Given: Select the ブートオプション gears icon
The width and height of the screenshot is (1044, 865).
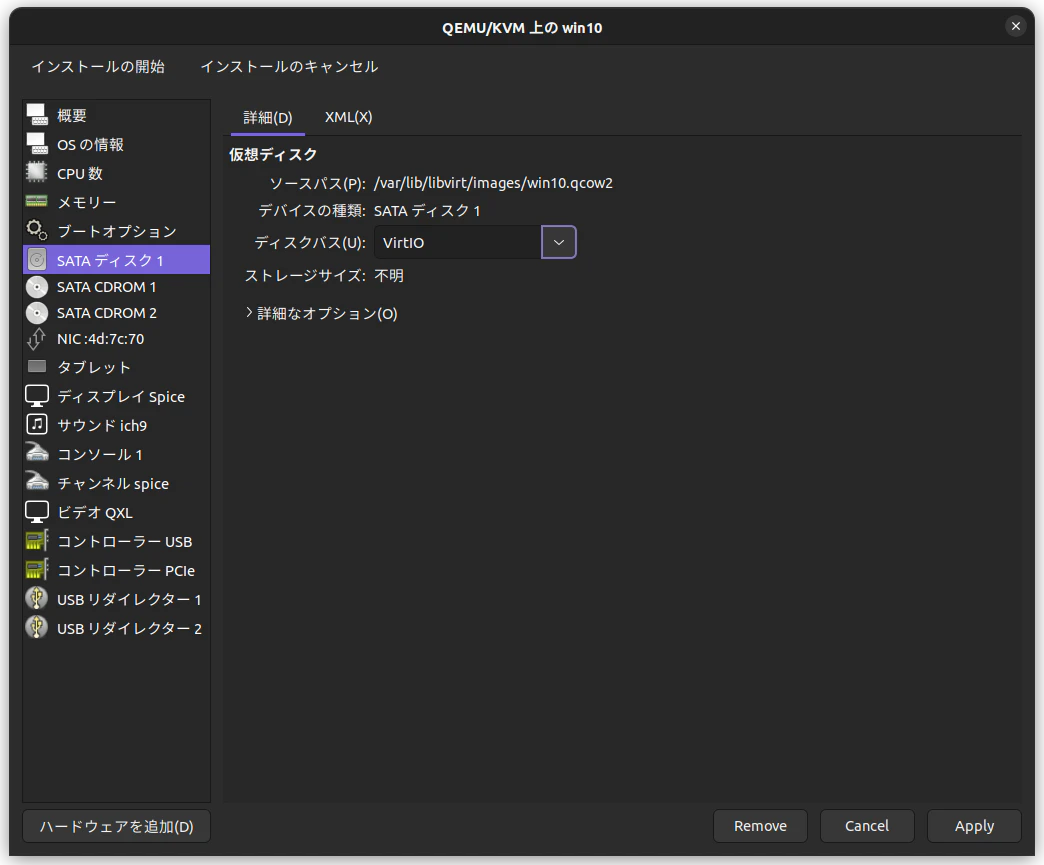Looking at the screenshot, I should click(37, 230).
